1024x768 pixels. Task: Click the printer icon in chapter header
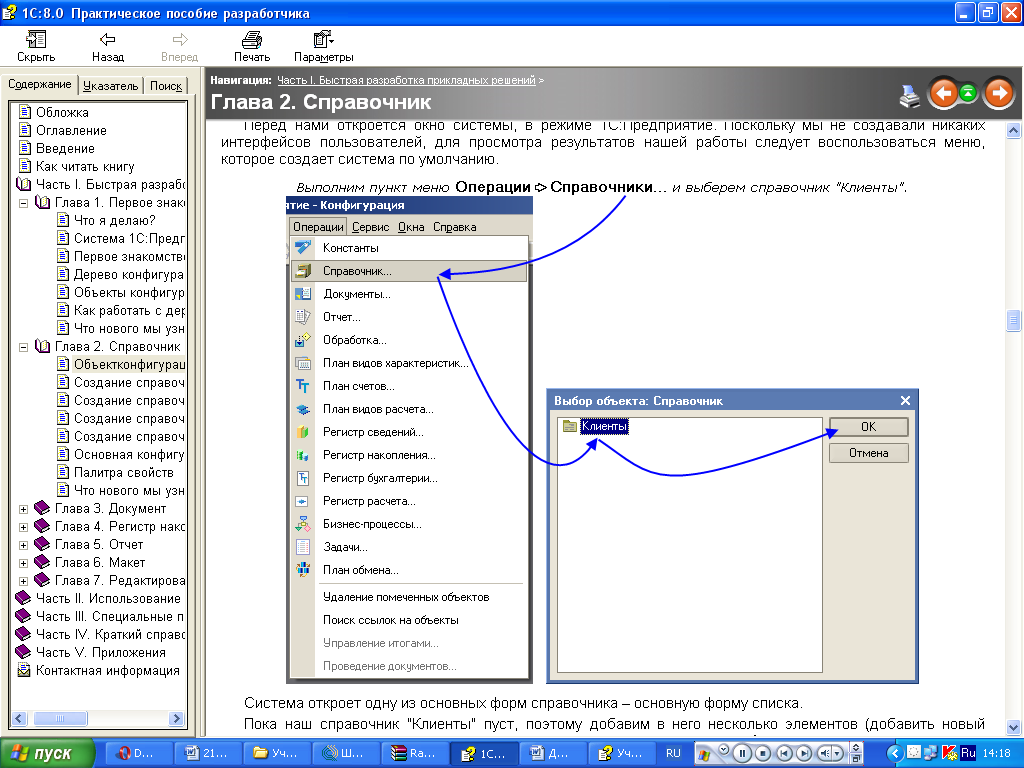[909, 95]
